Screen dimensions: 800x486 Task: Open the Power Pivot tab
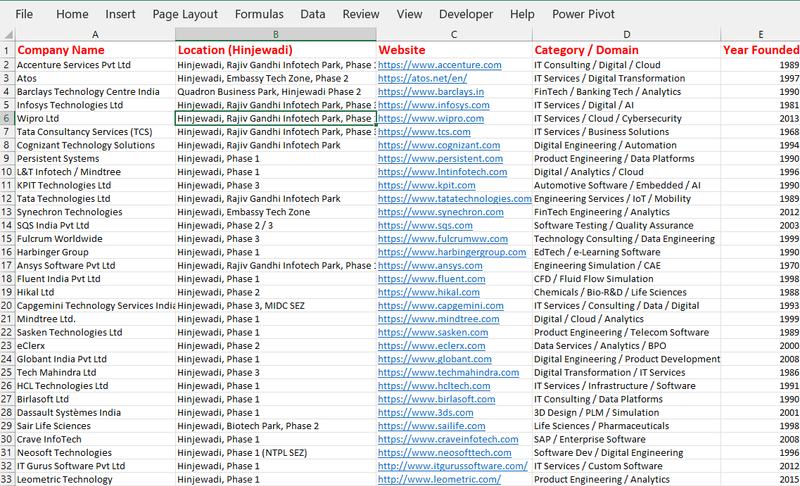tap(583, 14)
